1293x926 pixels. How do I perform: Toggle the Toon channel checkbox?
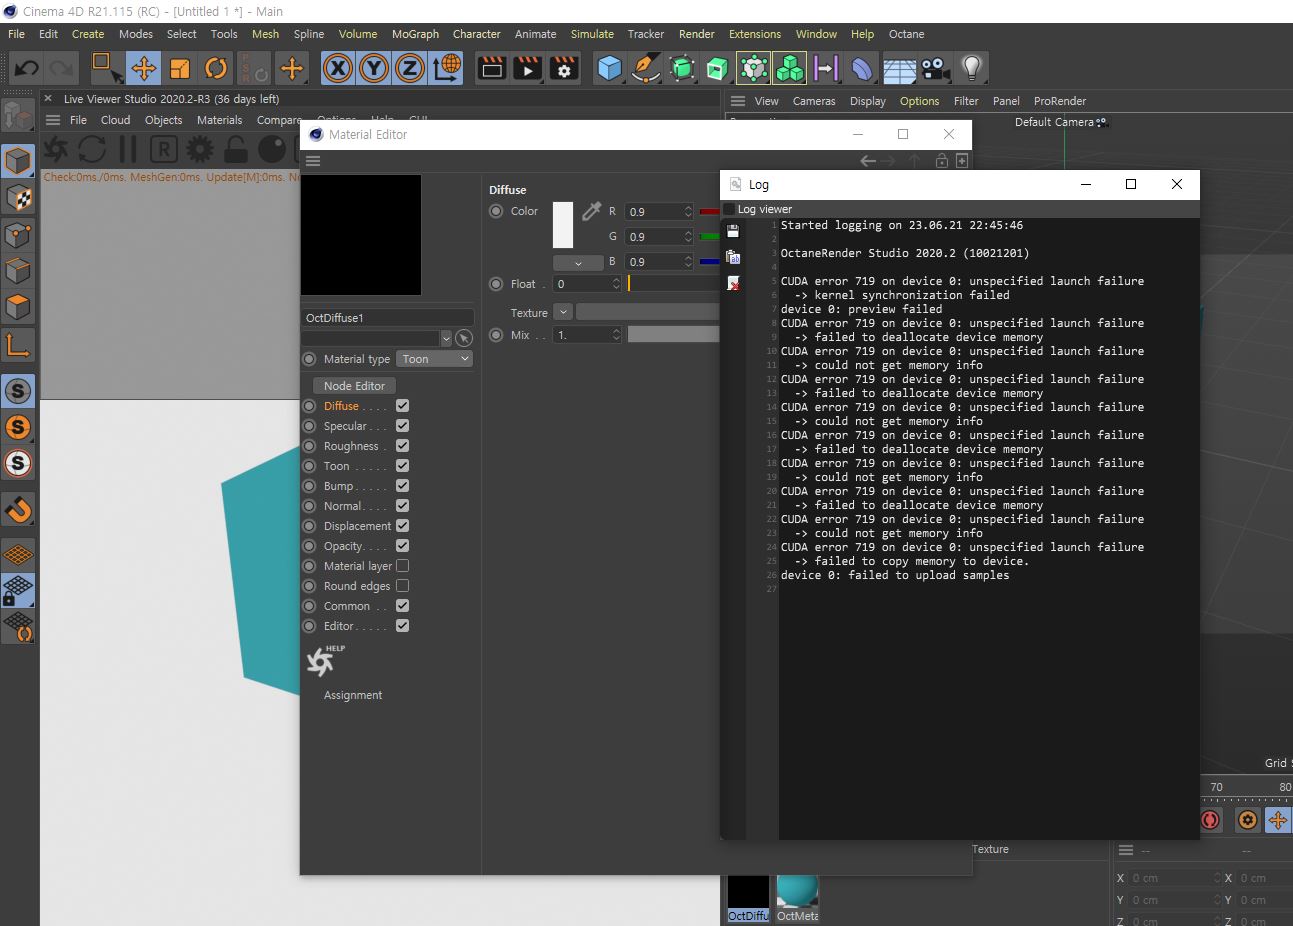(x=402, y=466)
